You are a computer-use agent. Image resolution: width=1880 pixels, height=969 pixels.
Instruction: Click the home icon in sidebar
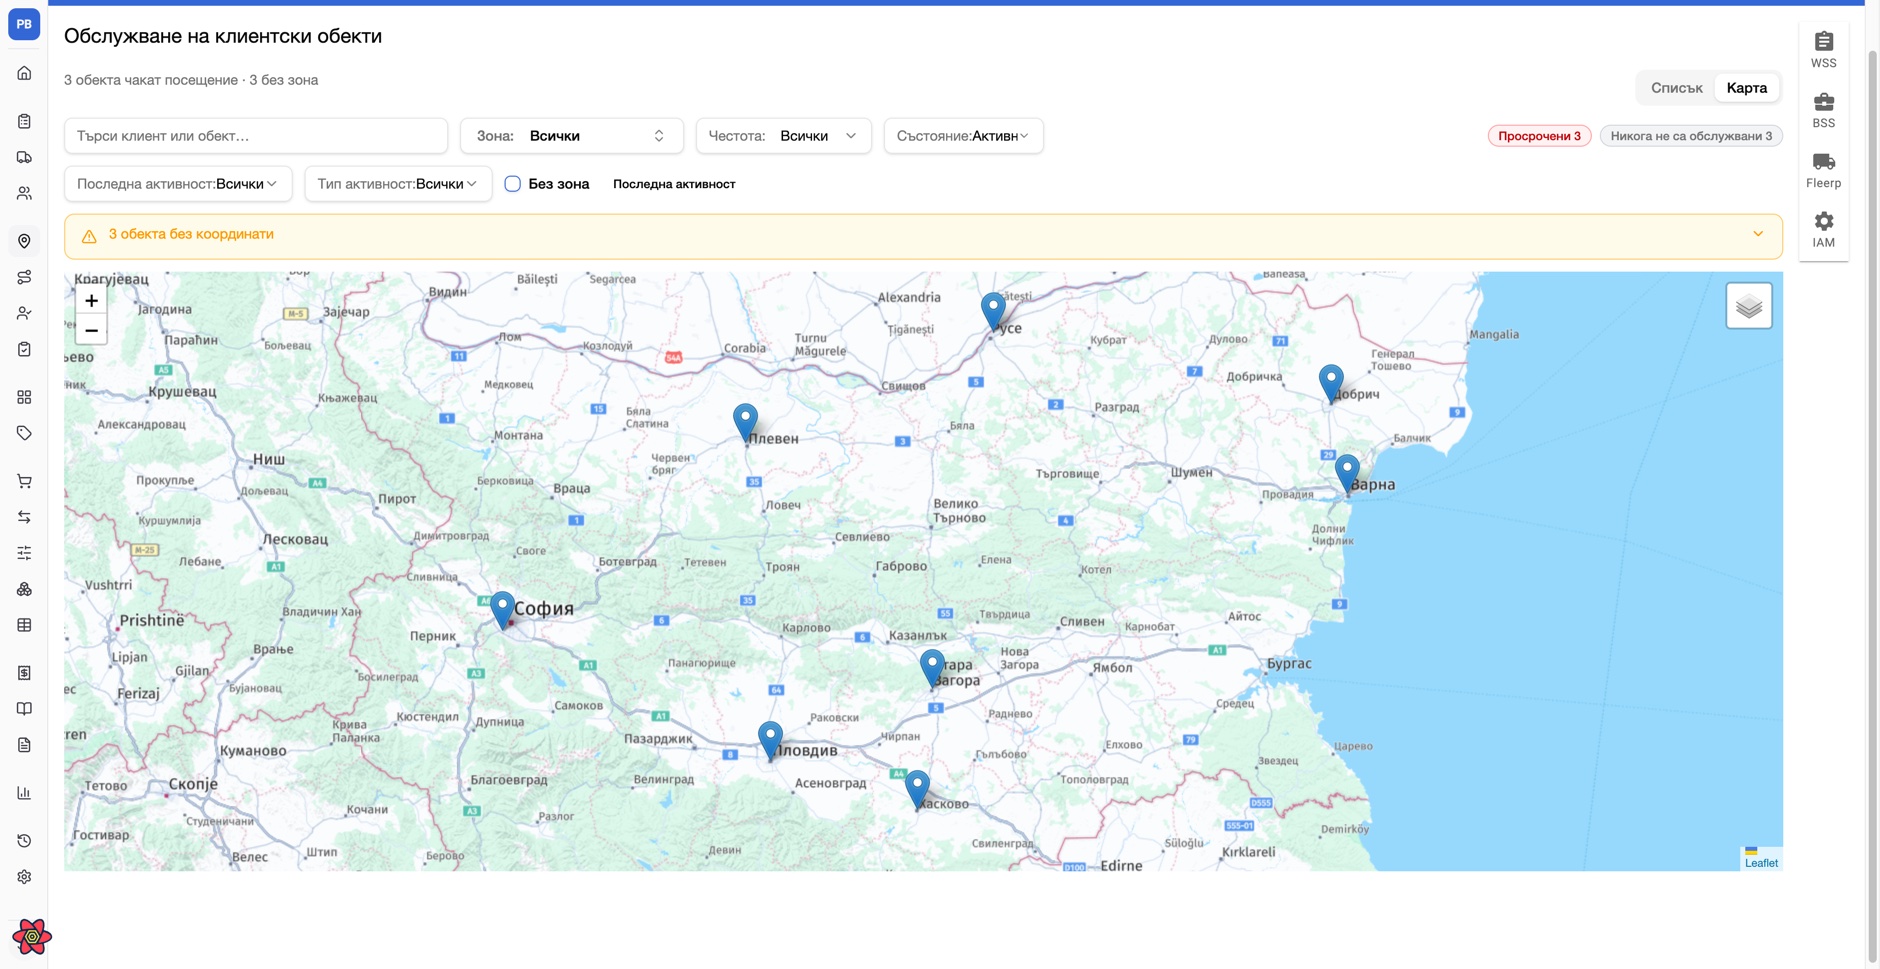click(24, 73)
